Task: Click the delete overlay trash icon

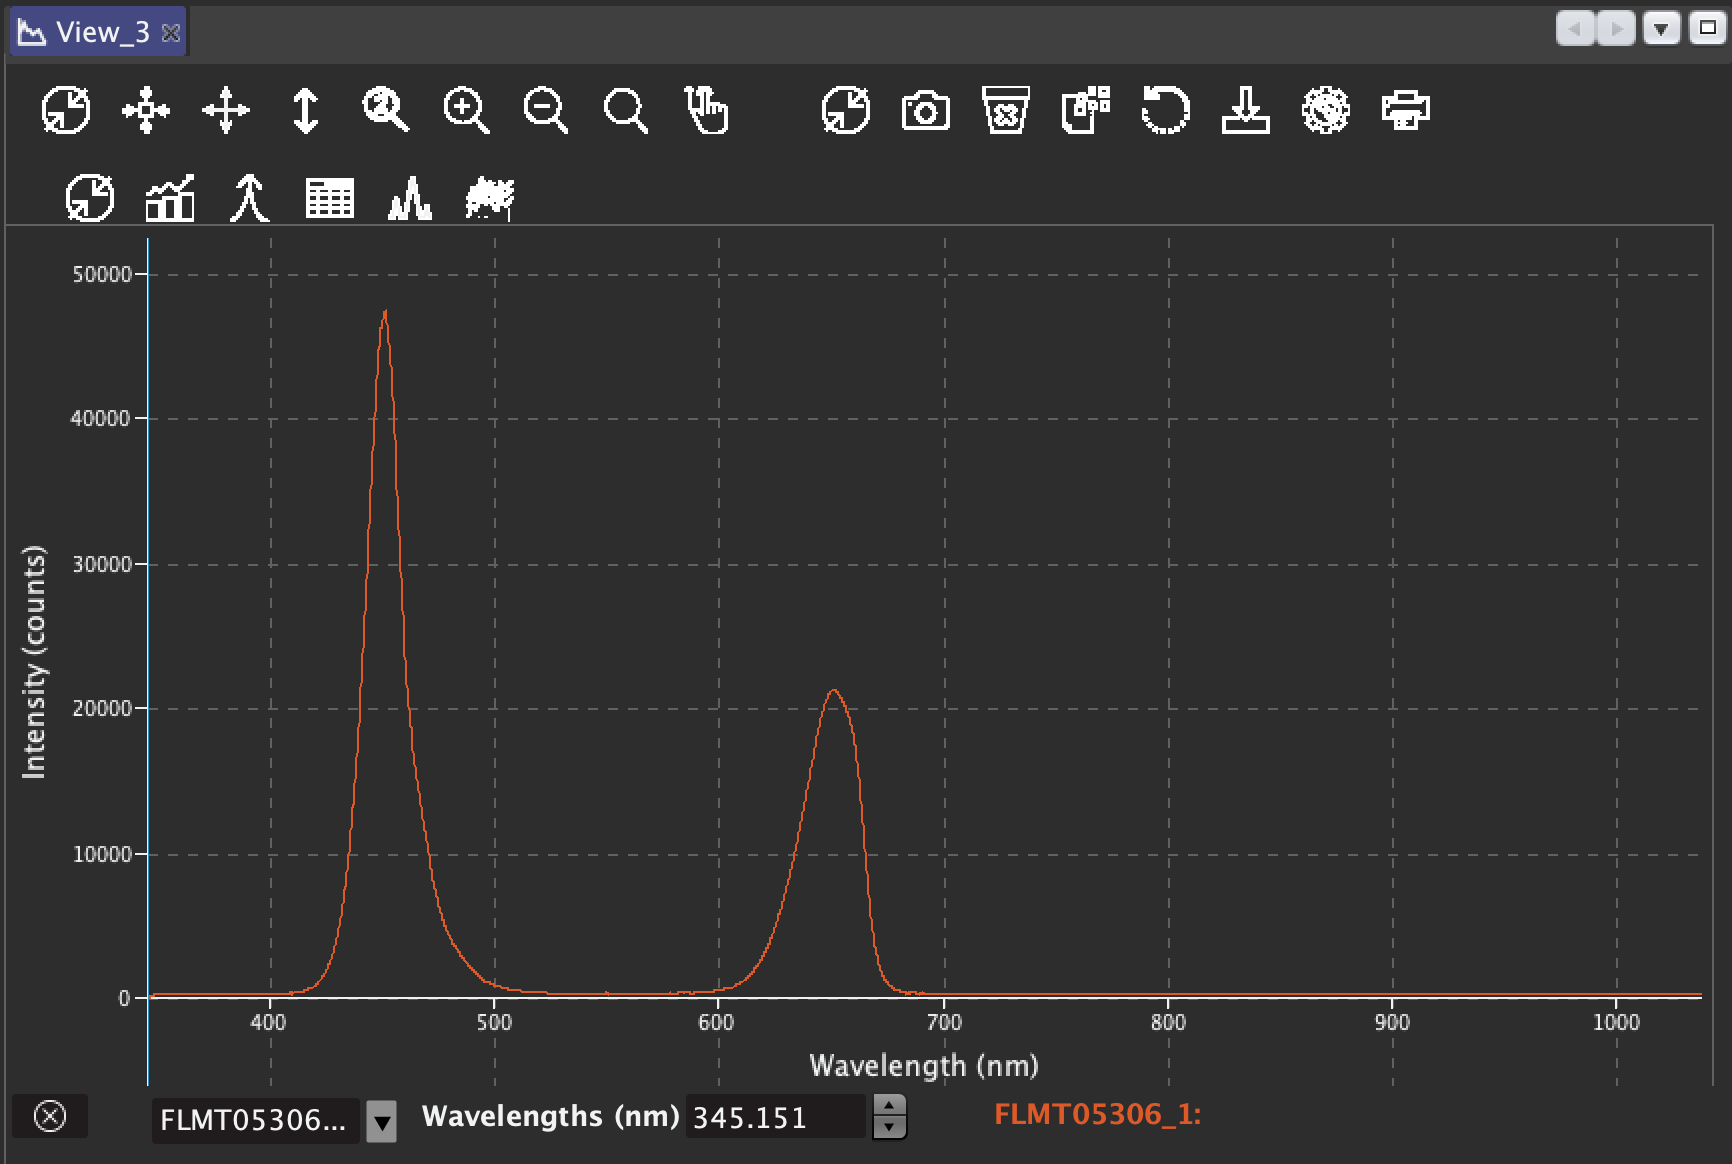Action: click(1005, 110)
